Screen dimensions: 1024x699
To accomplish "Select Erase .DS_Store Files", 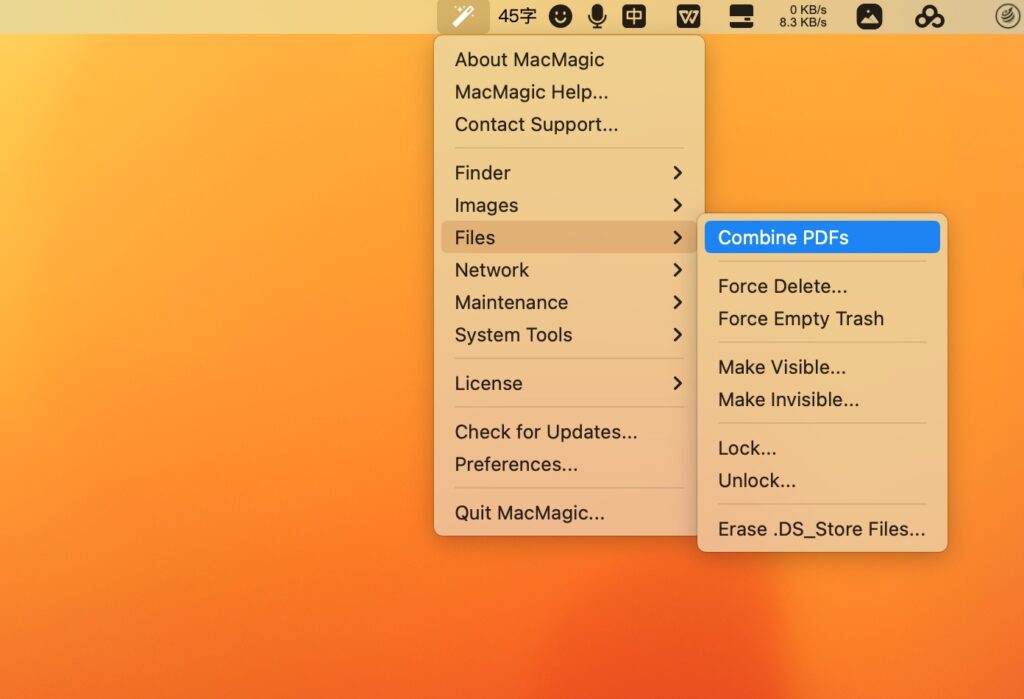I will pos(819,529).
